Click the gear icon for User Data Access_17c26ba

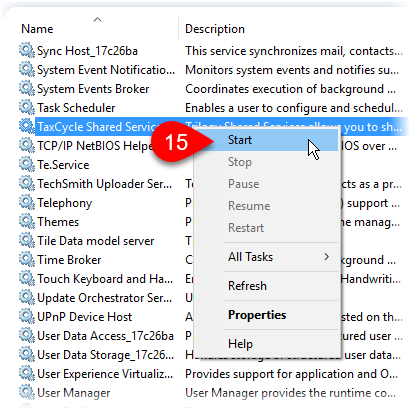27,335
